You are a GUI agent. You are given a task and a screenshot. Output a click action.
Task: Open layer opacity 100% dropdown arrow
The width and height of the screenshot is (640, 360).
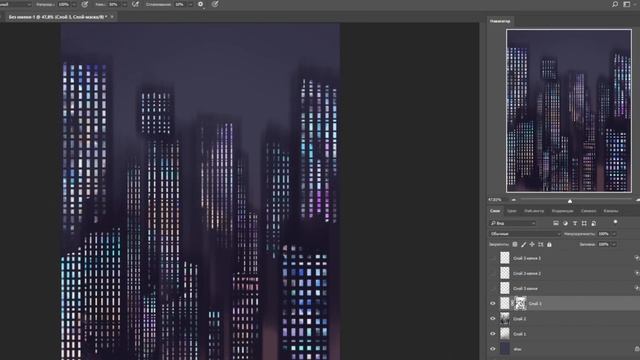[614, 234]
